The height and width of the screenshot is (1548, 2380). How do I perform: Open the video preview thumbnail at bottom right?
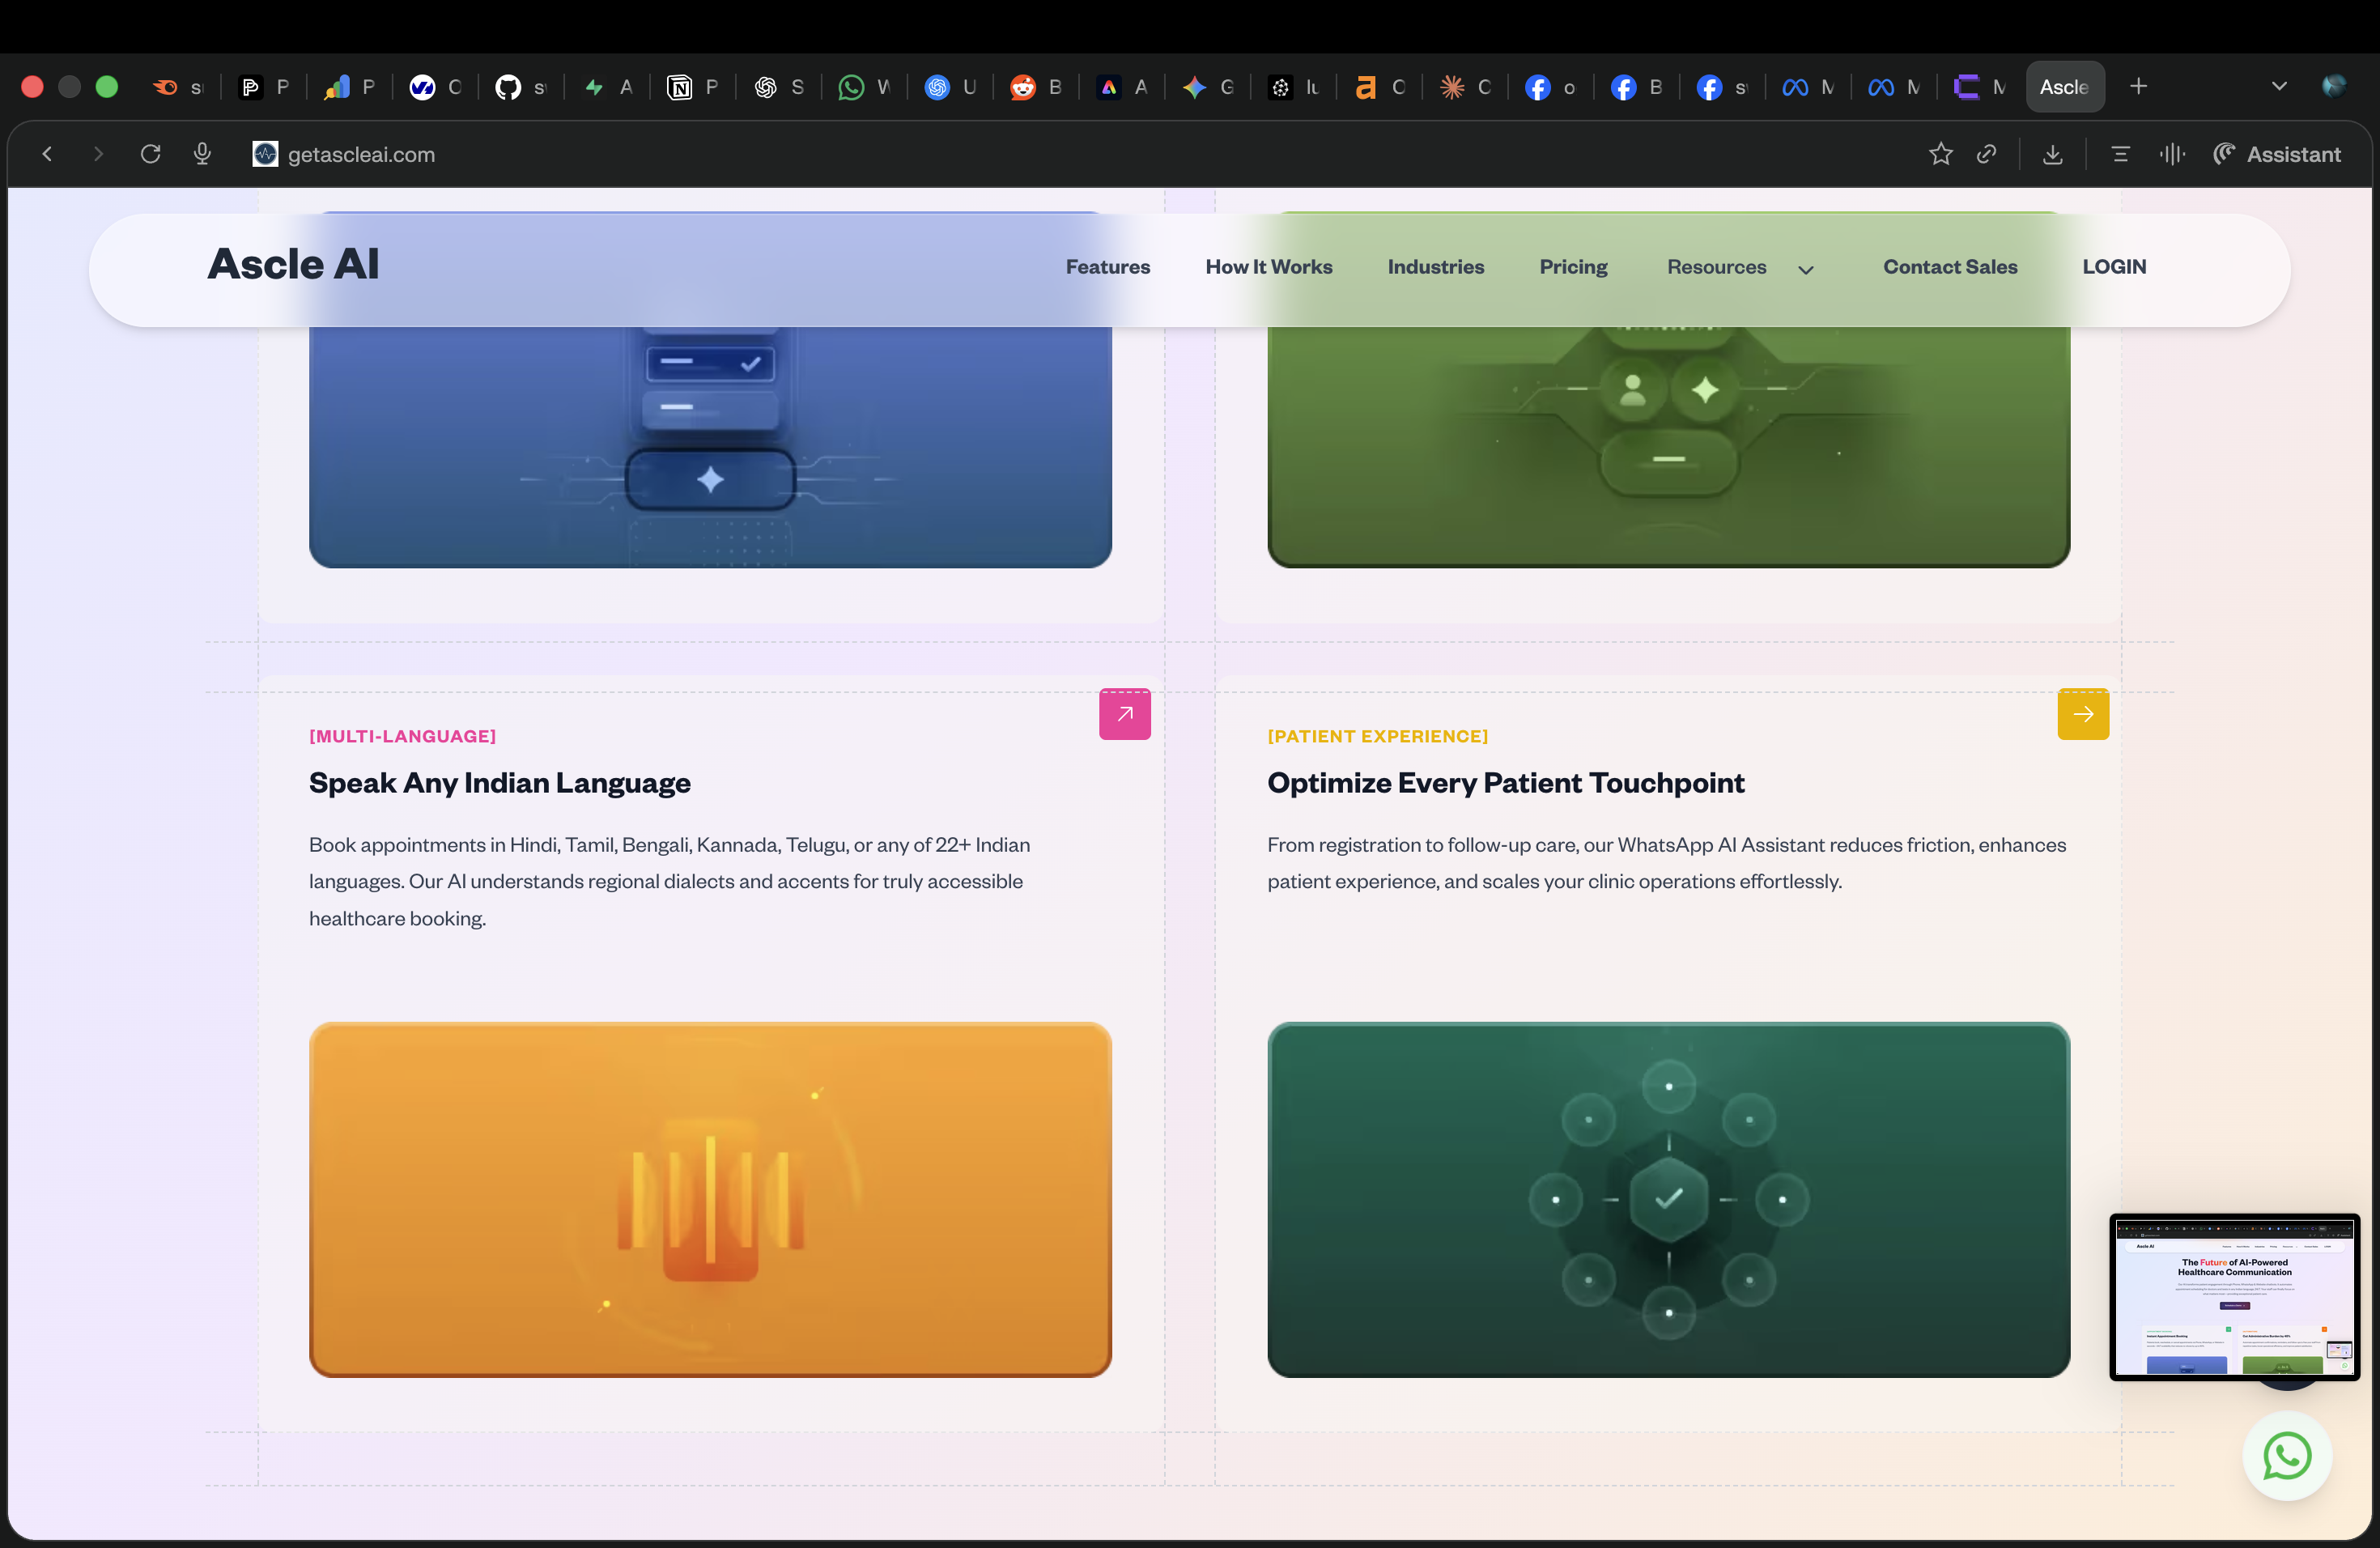point(2234,1297)
